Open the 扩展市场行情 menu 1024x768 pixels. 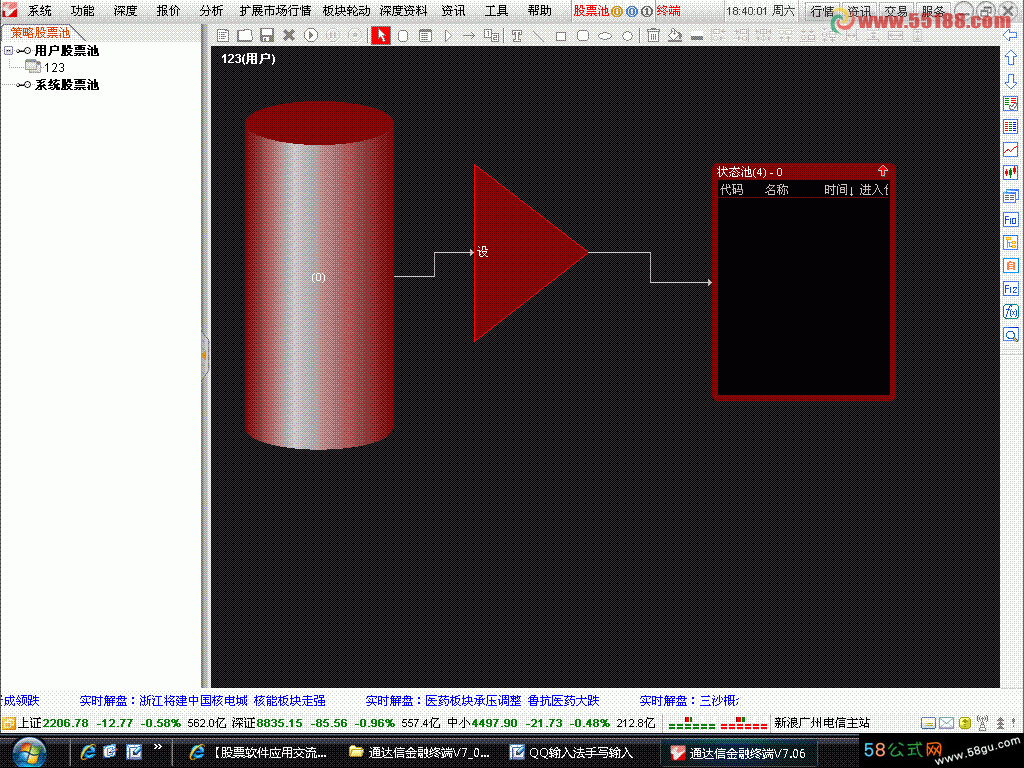point(275,11)
